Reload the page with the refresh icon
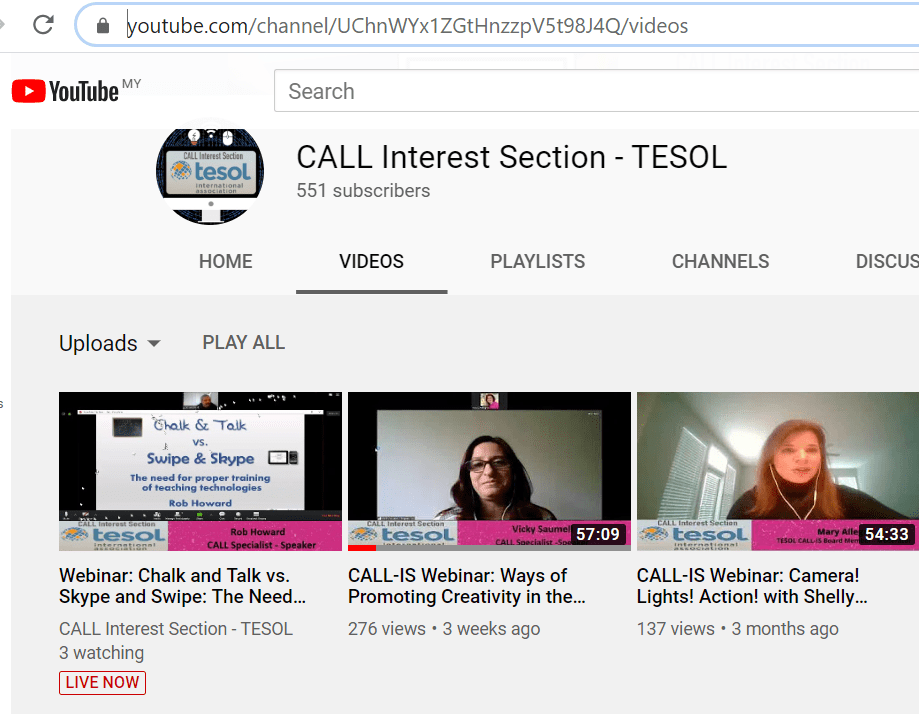Screen dimensions: 919x714 click(x=43, y=25)
